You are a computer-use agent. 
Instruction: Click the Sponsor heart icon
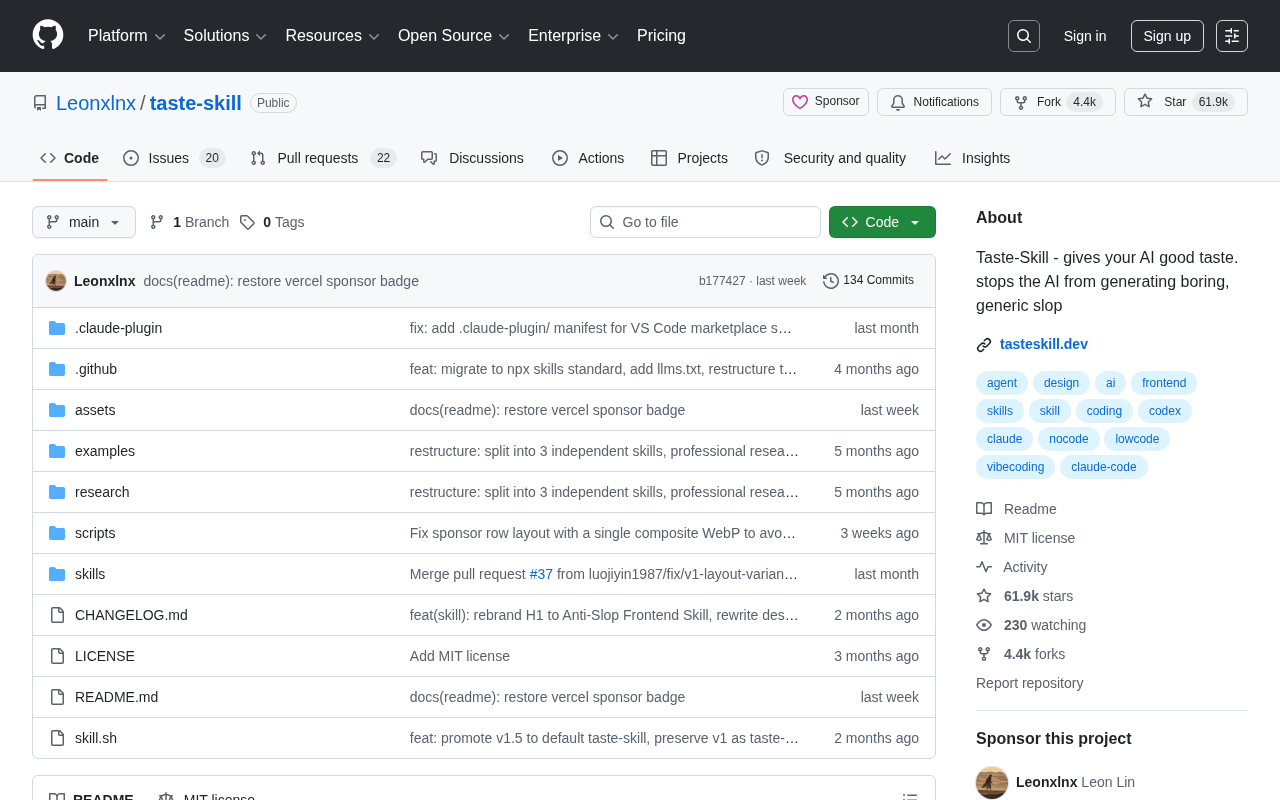(800, 102)
